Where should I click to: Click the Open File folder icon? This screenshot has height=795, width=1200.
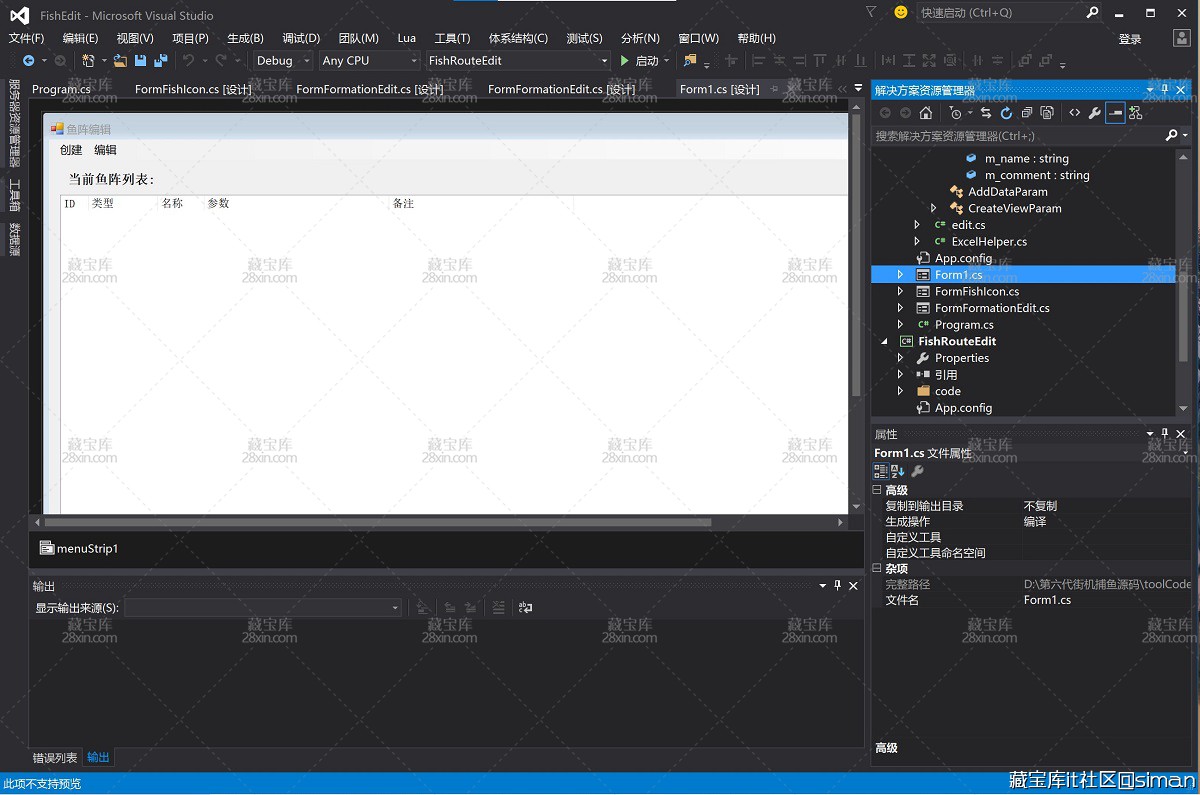[x=120, y=61]
